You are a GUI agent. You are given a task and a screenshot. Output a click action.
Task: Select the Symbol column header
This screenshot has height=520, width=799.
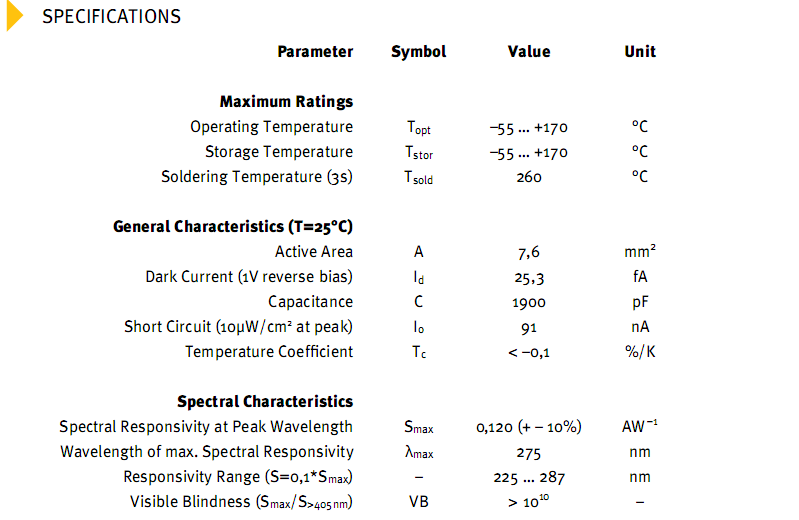point(418,52)
